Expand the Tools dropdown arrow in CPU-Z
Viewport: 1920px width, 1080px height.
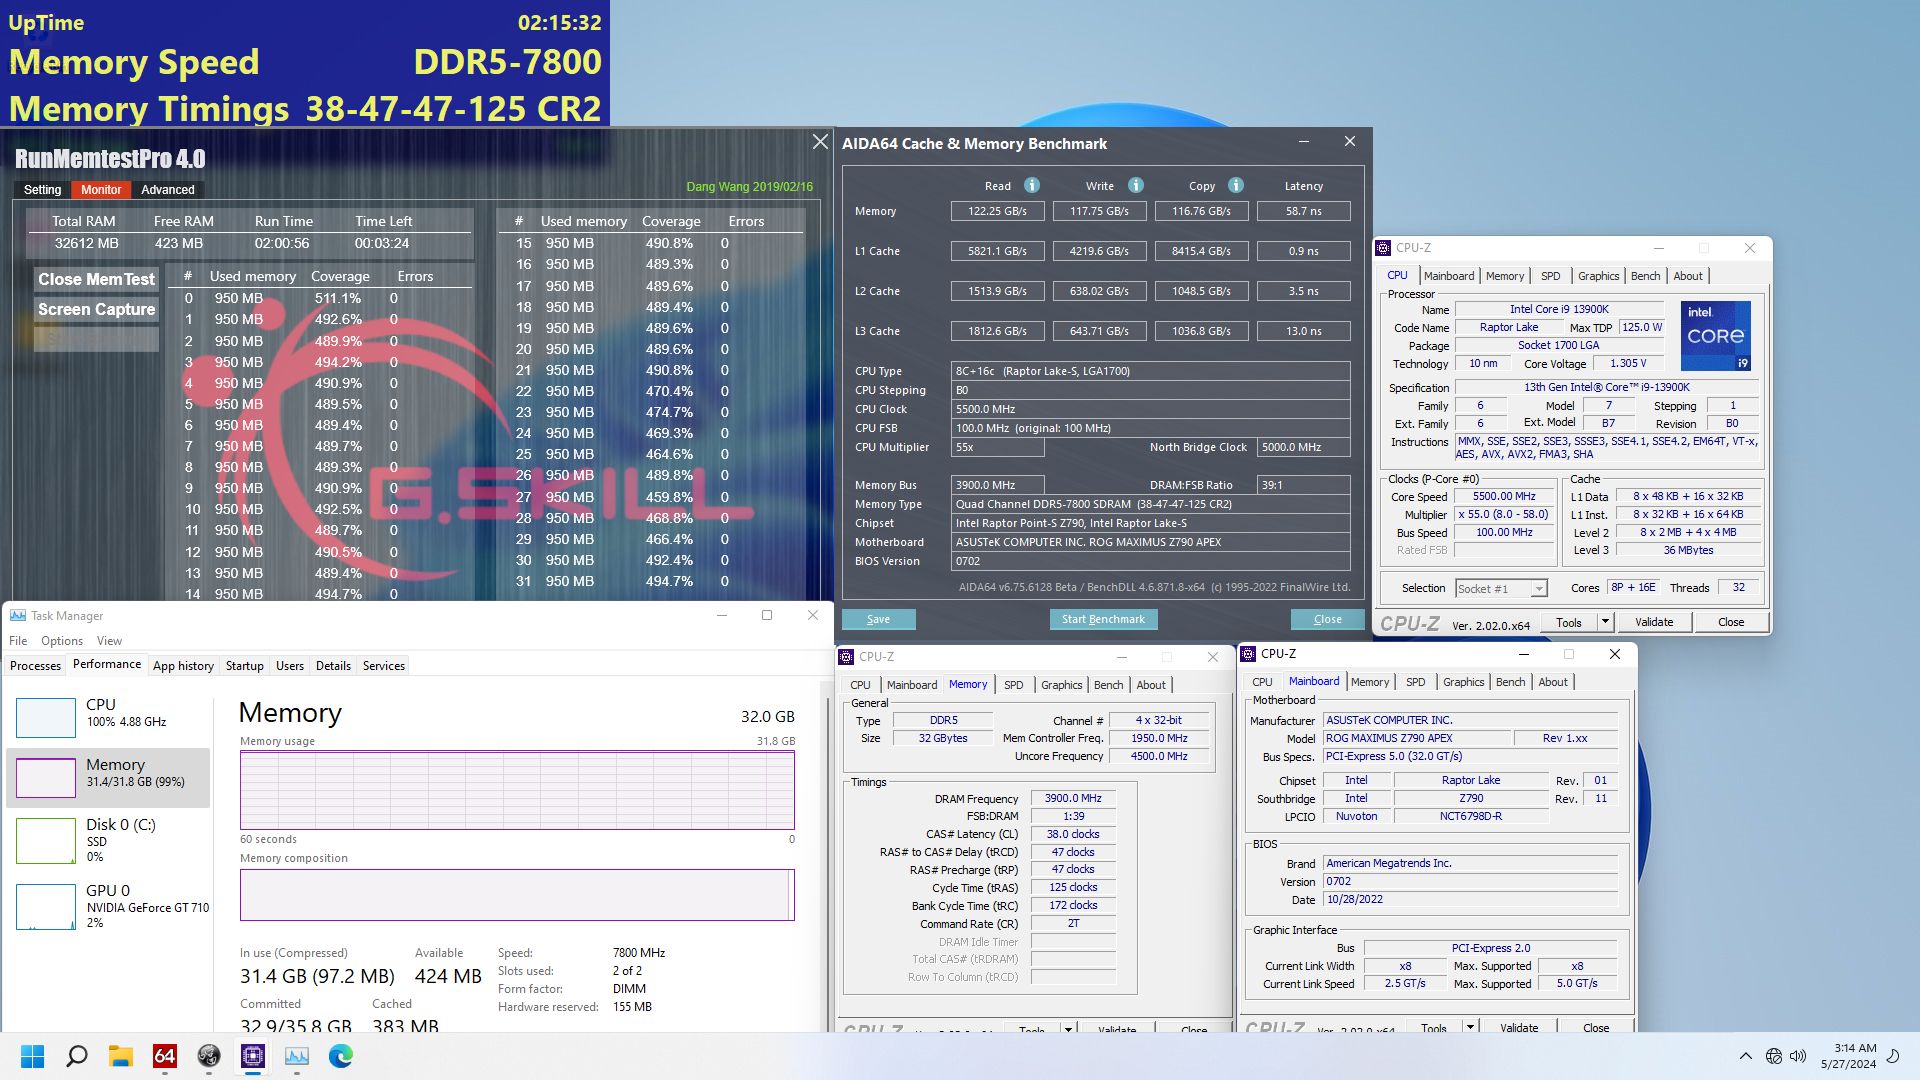[x=1605, y=622]
